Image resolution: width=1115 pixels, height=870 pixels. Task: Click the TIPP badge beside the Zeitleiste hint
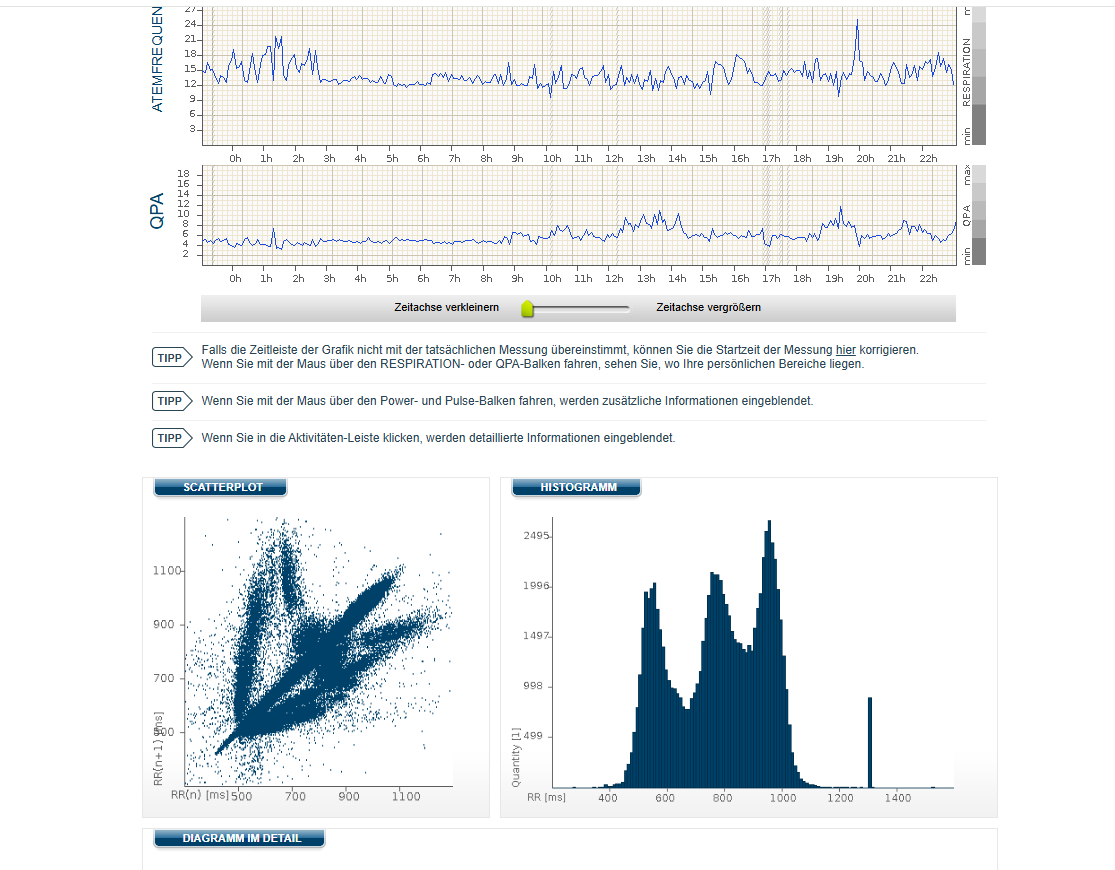point(171,357)
